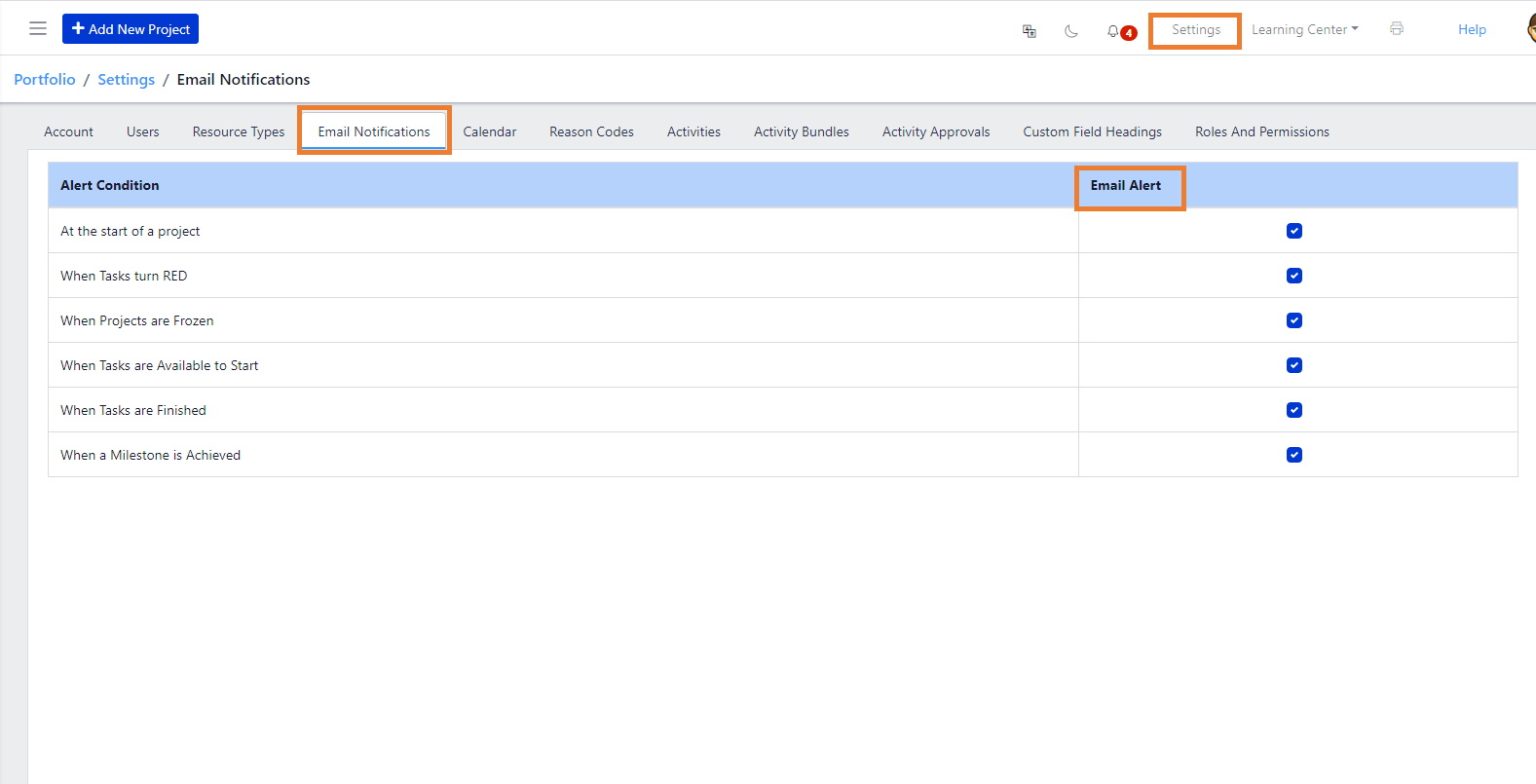Click 'At the start of a project' text
The width and height of the screenshot is (1536, 784).
click(x=130, y=231)
